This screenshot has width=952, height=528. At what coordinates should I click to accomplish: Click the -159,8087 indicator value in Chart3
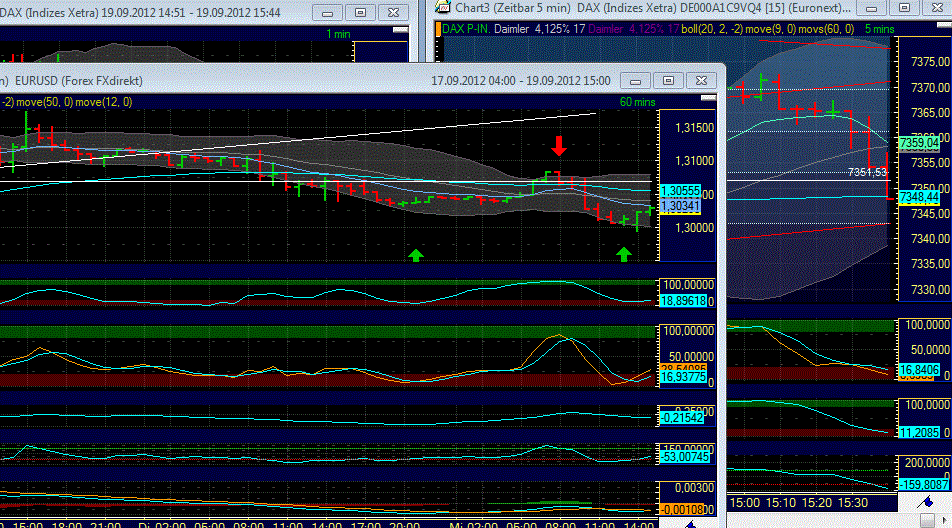(923, 485)
